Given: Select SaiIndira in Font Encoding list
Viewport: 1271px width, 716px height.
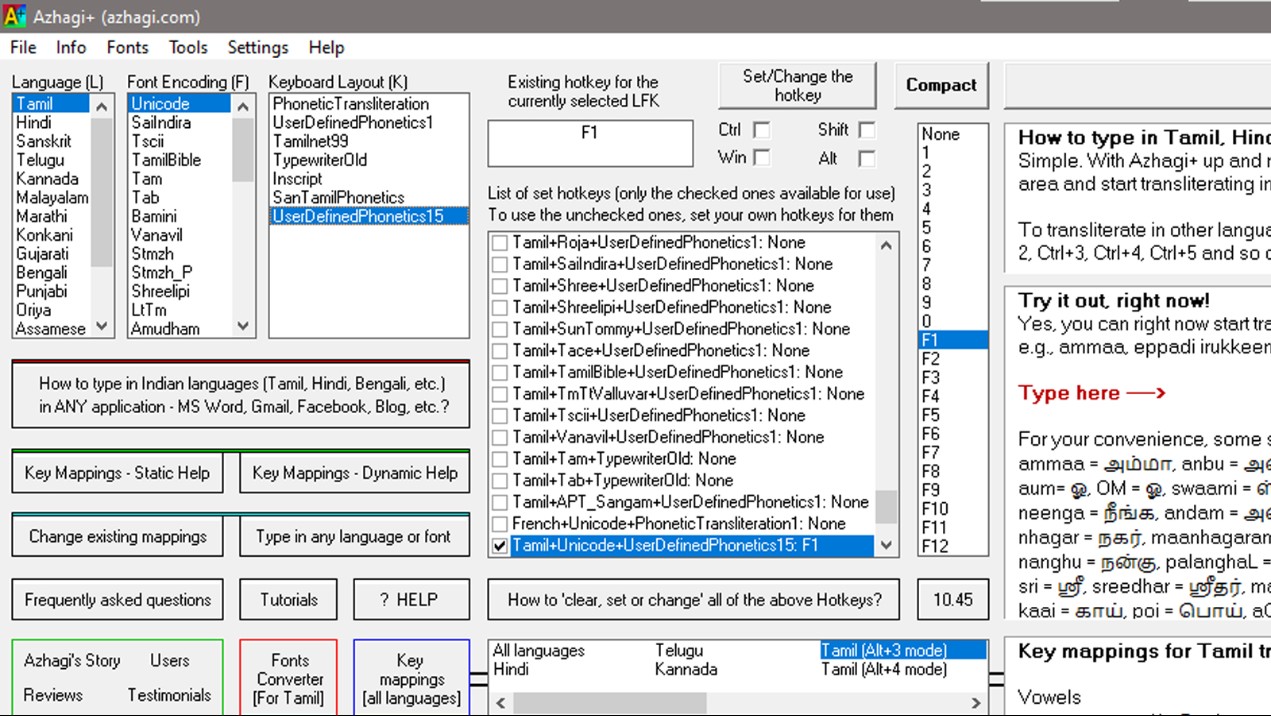Looking at the screenshot, I should coord(181,123).
